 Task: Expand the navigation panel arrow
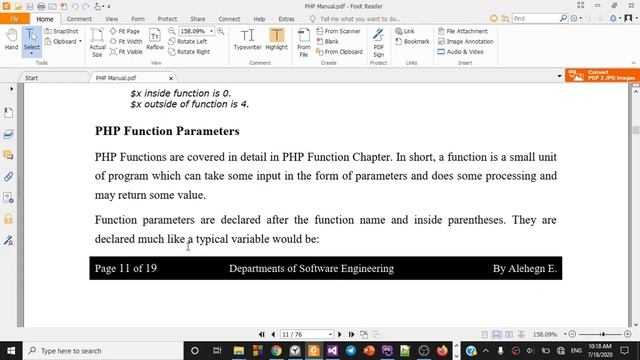point(11,89)
